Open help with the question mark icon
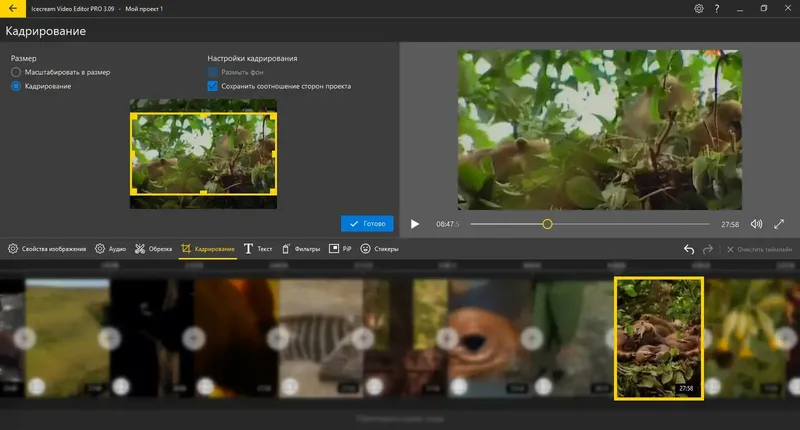This screenshot has height=430, width=800. tap(717, 8)
